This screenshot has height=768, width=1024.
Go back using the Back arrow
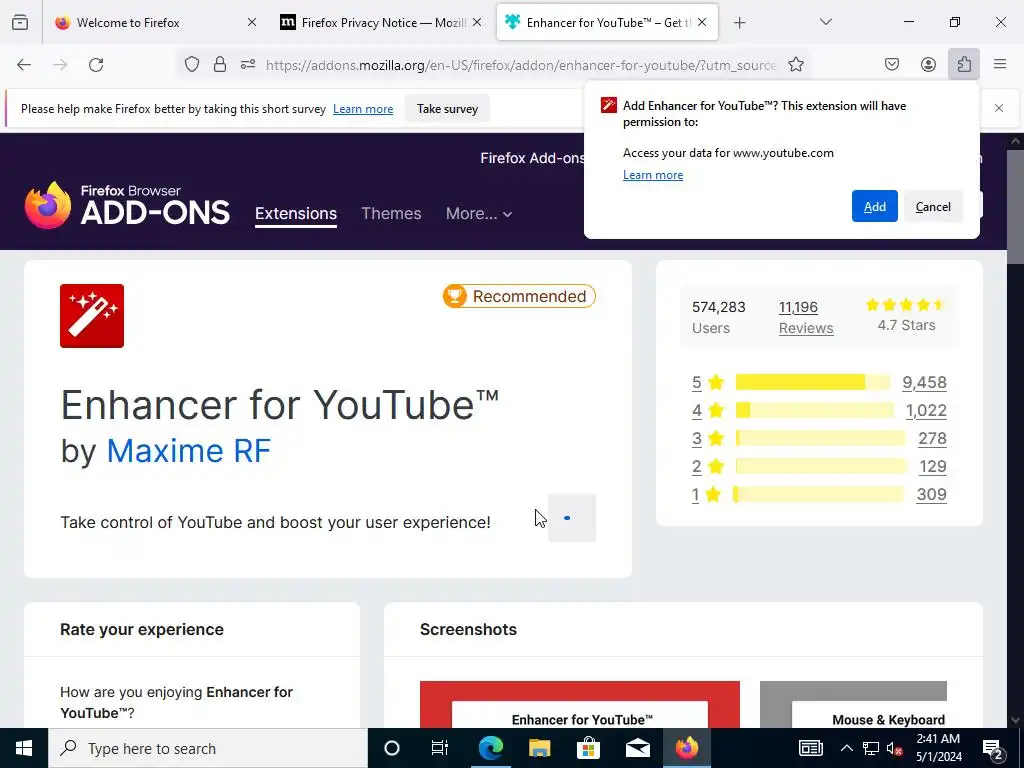[24, 64]
